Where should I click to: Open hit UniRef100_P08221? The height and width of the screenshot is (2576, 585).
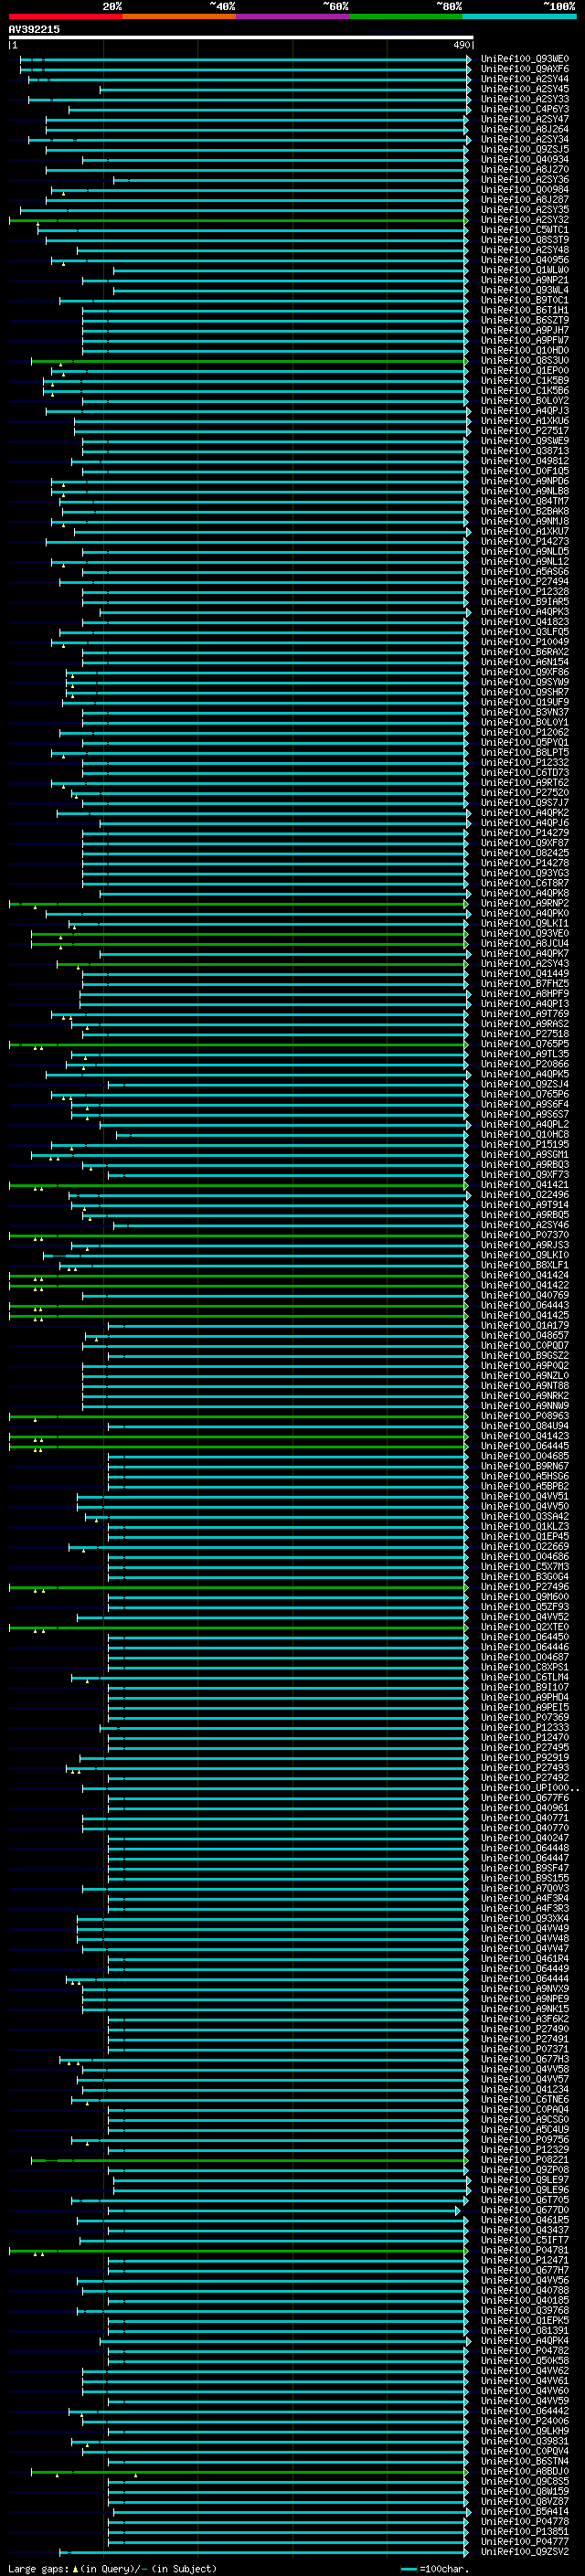coord(525,2159)
